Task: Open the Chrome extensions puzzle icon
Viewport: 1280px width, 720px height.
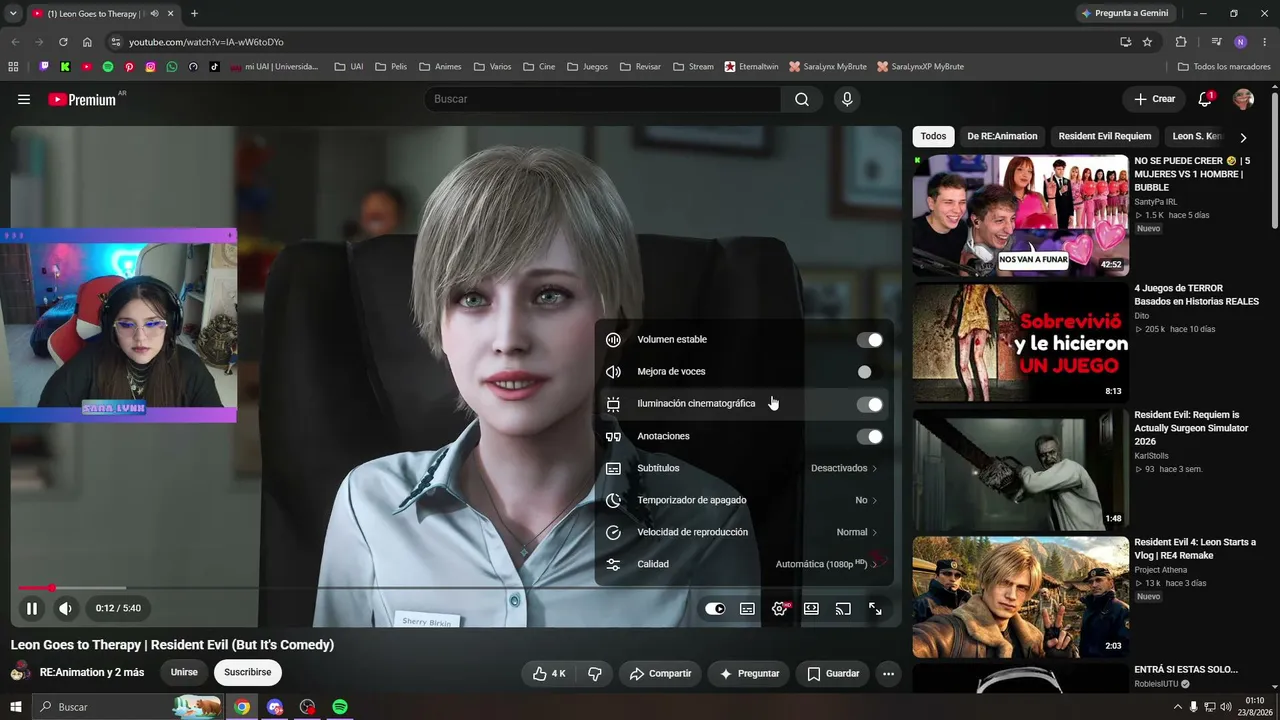Action: coord(1181,42)
